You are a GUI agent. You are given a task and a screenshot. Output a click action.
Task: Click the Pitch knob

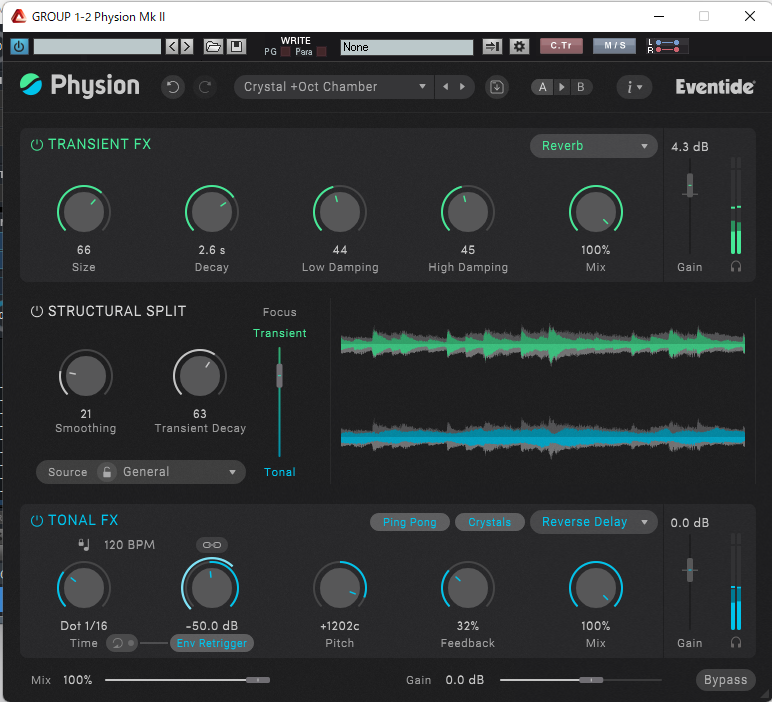(x=340, y=587)
